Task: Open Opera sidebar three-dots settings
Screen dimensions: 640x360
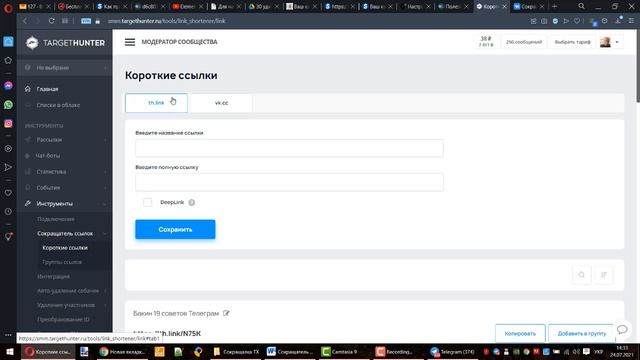Action: coord(8,335)
